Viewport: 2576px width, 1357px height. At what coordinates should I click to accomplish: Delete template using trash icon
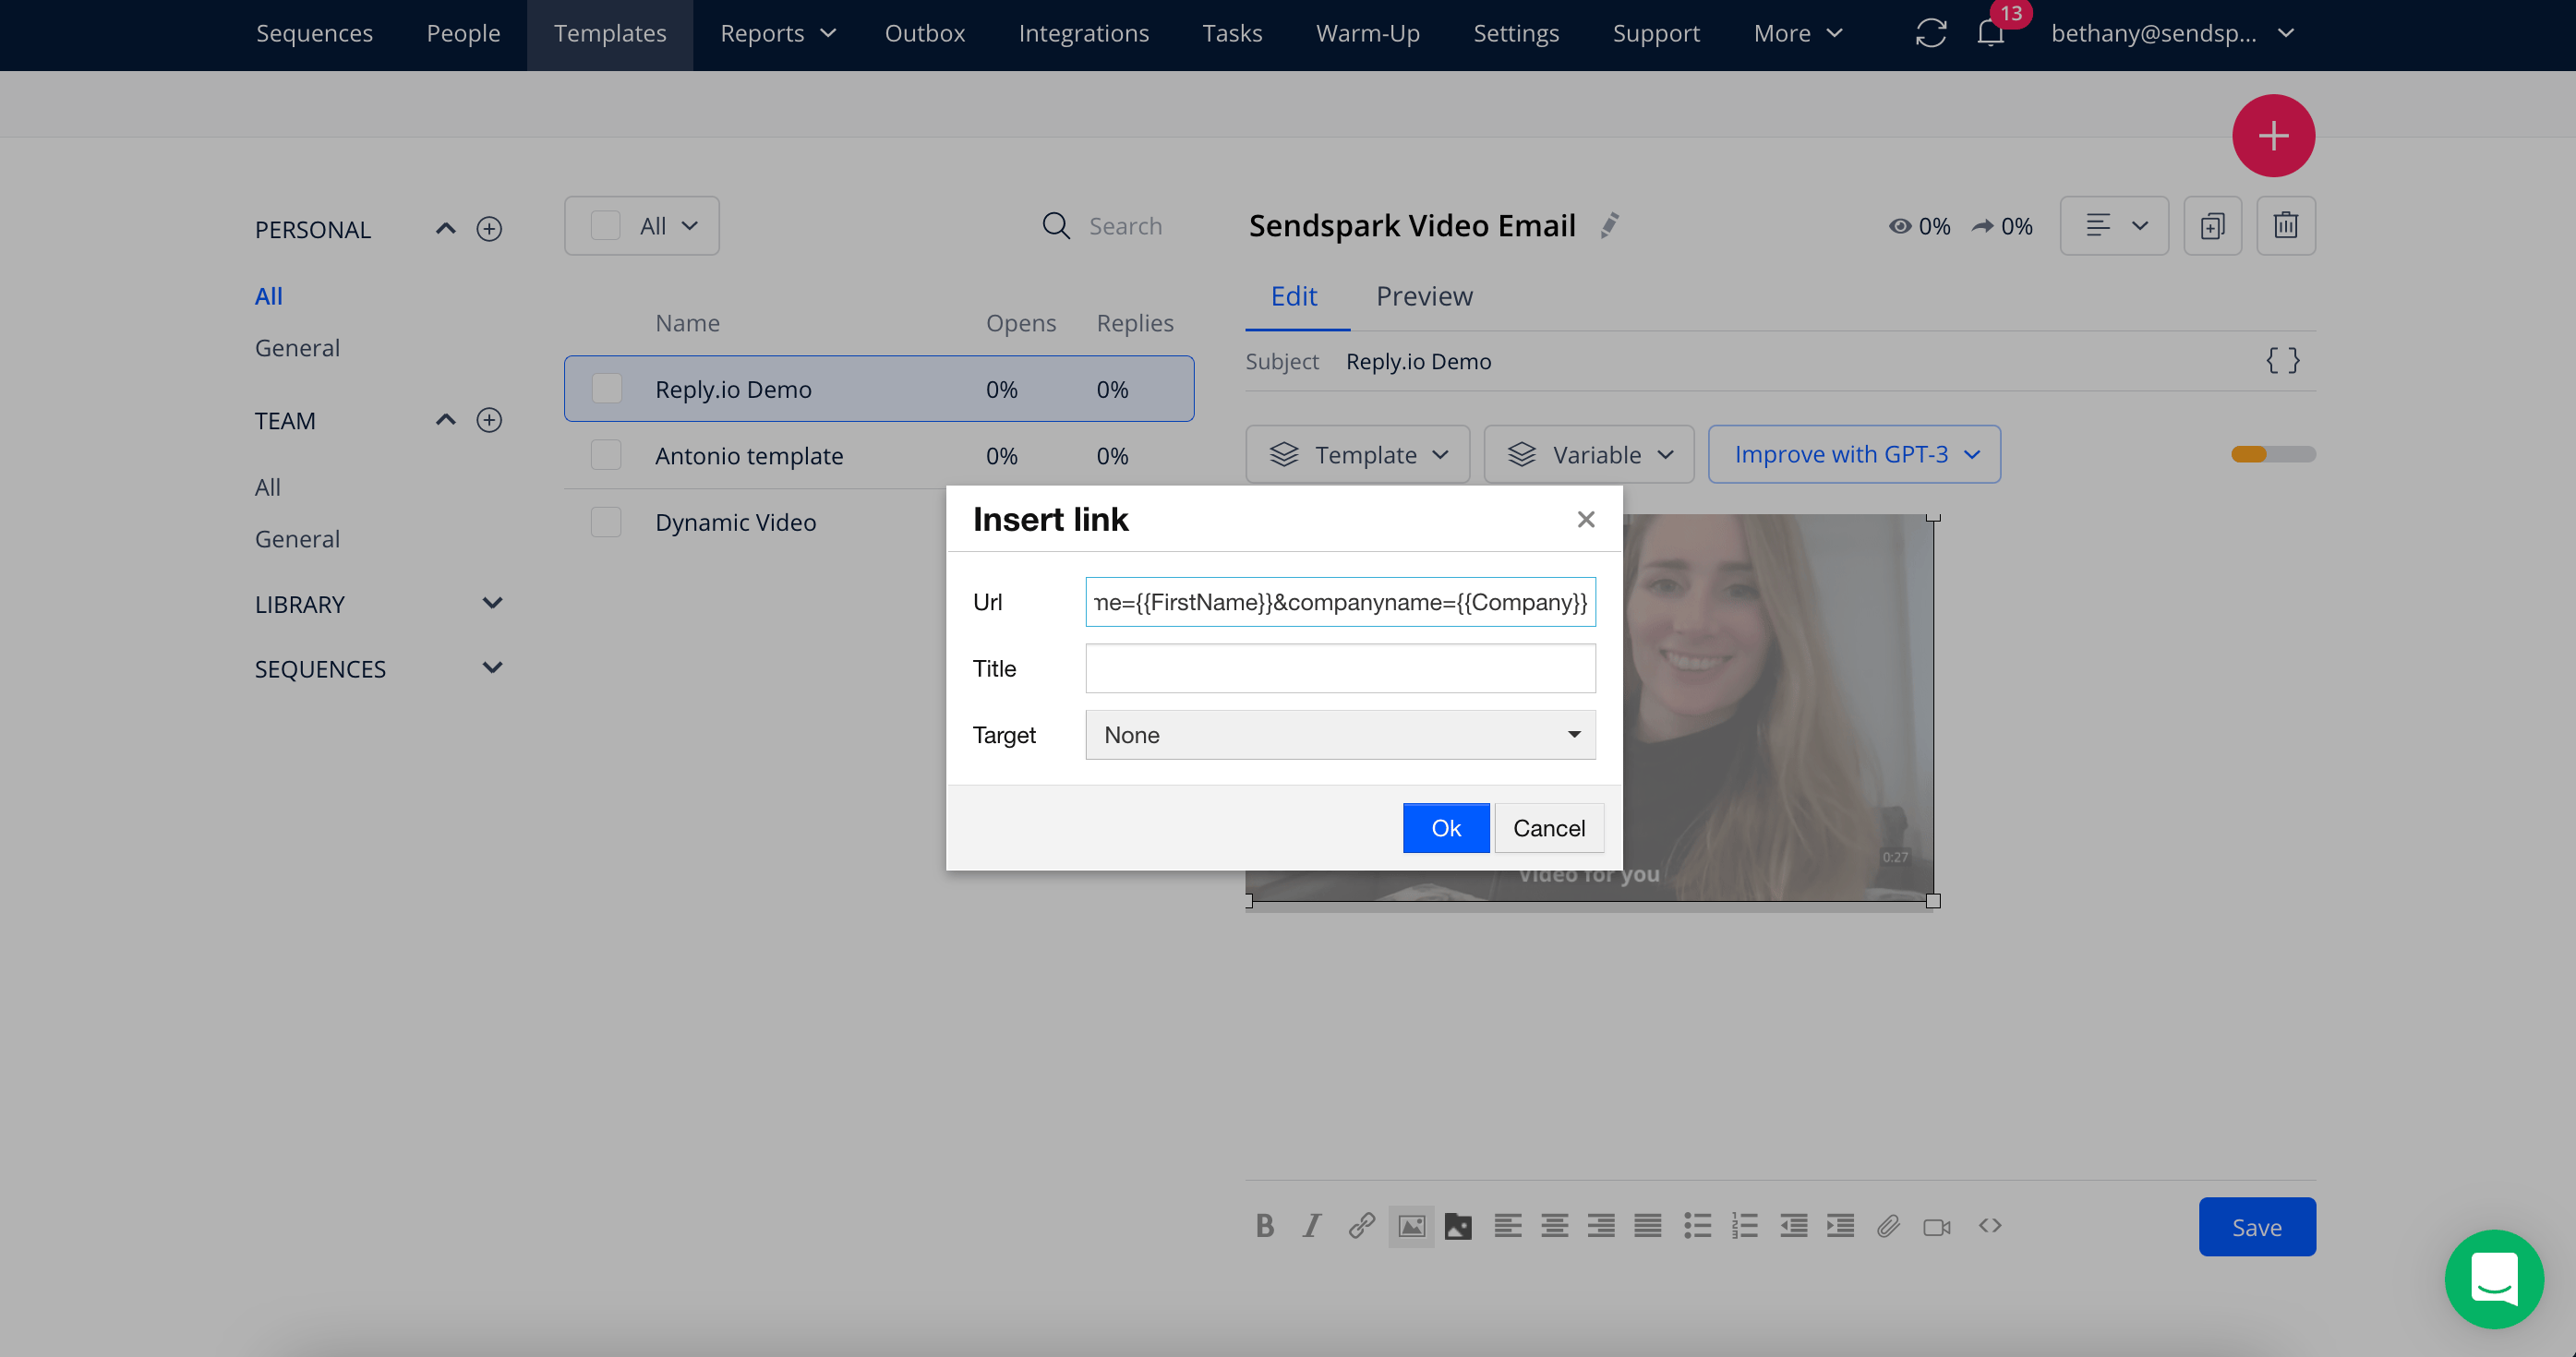tap(2286, 226)
